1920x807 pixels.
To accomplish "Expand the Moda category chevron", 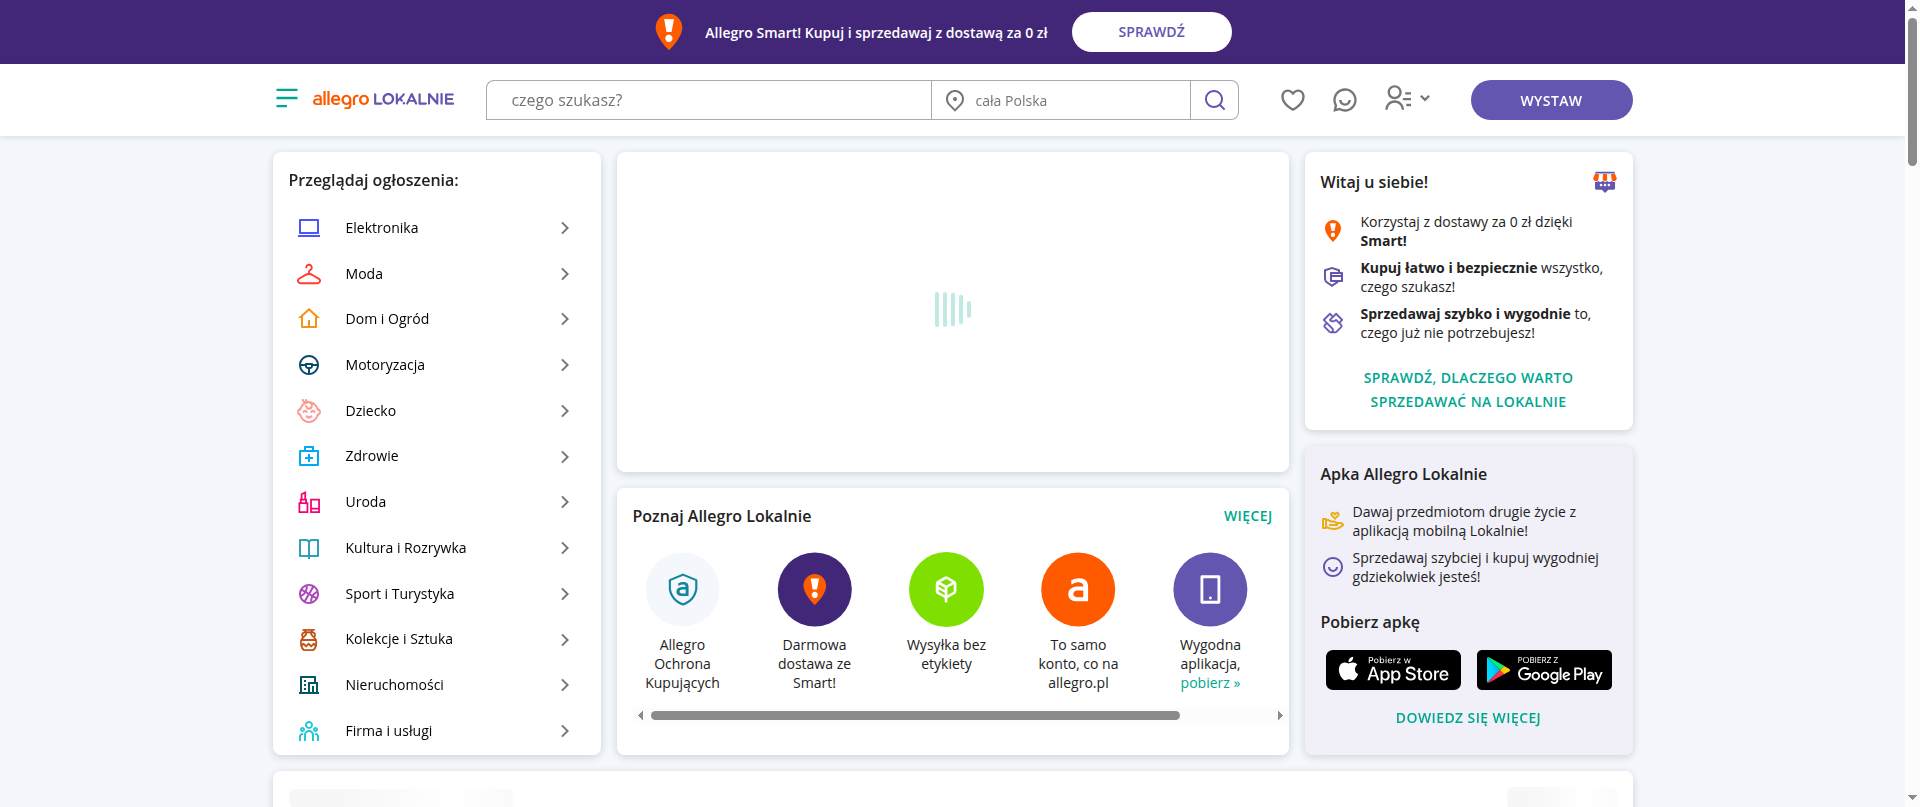I will [x=565, y=274].
